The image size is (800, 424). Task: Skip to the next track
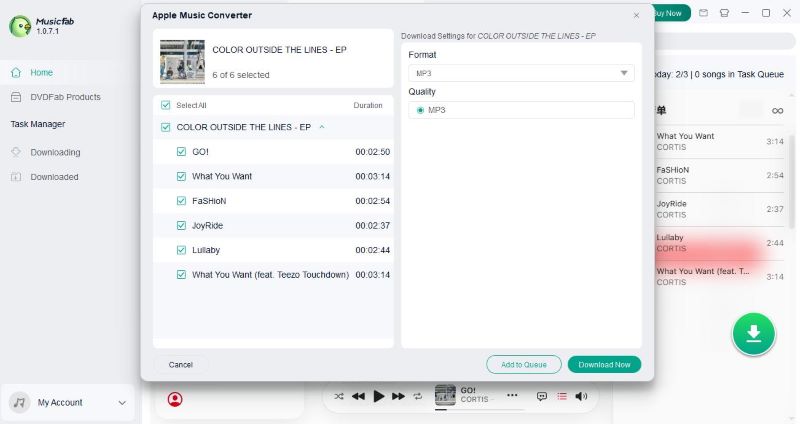pos(398,396)
